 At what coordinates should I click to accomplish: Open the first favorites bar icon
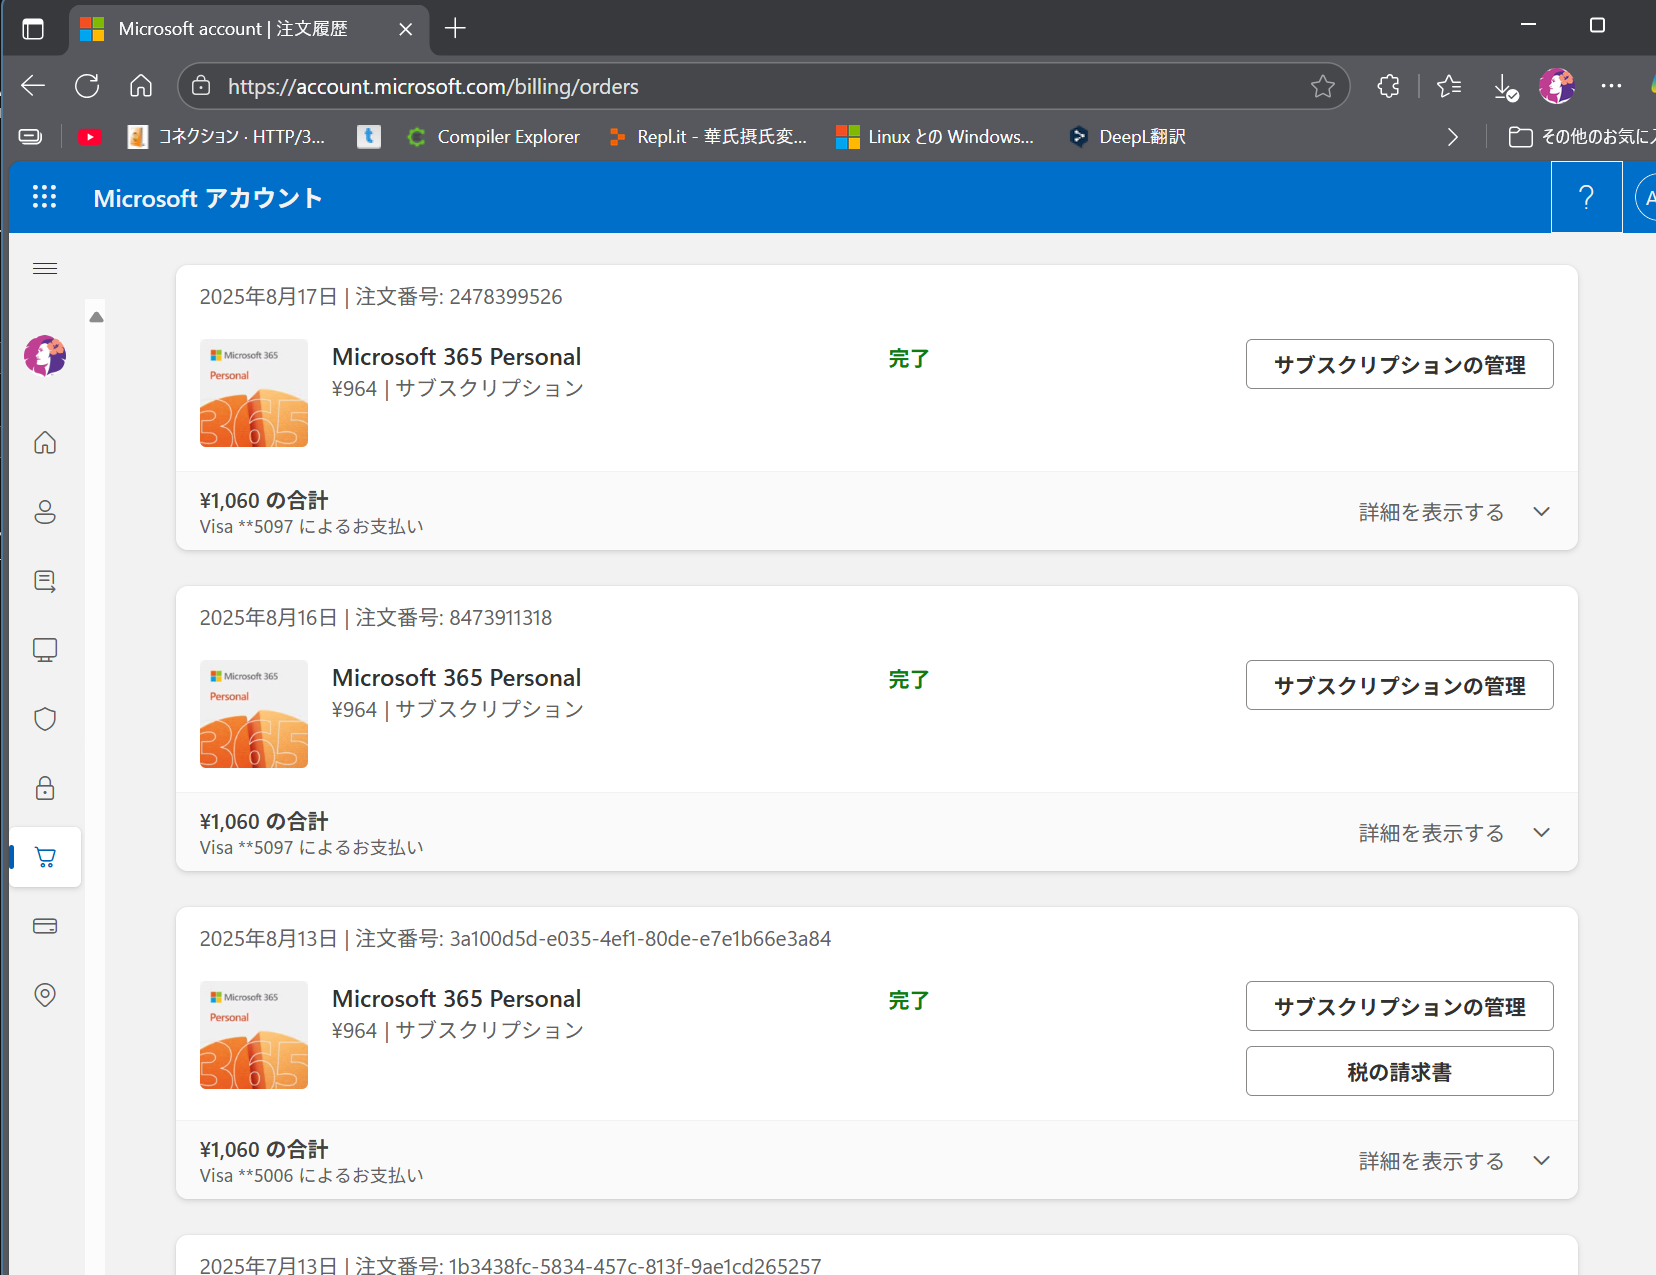31,137
